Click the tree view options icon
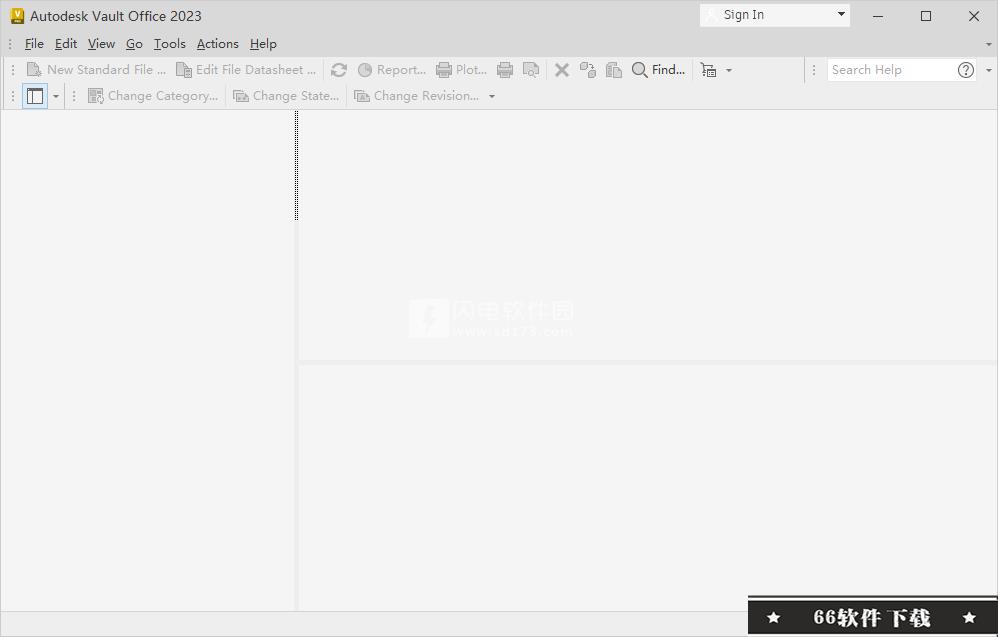The image size is (998, 637). (x=708, y=70)
